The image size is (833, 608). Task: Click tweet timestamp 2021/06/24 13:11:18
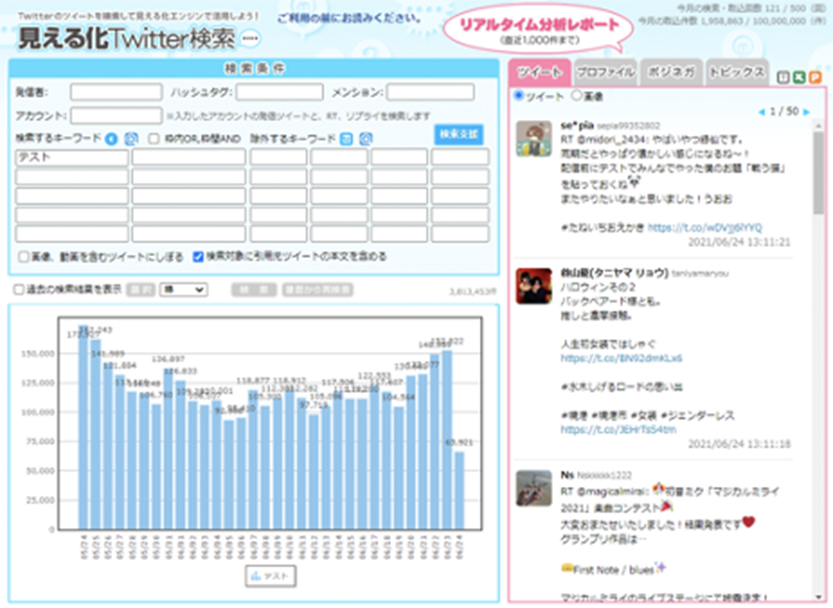(739, 444)
